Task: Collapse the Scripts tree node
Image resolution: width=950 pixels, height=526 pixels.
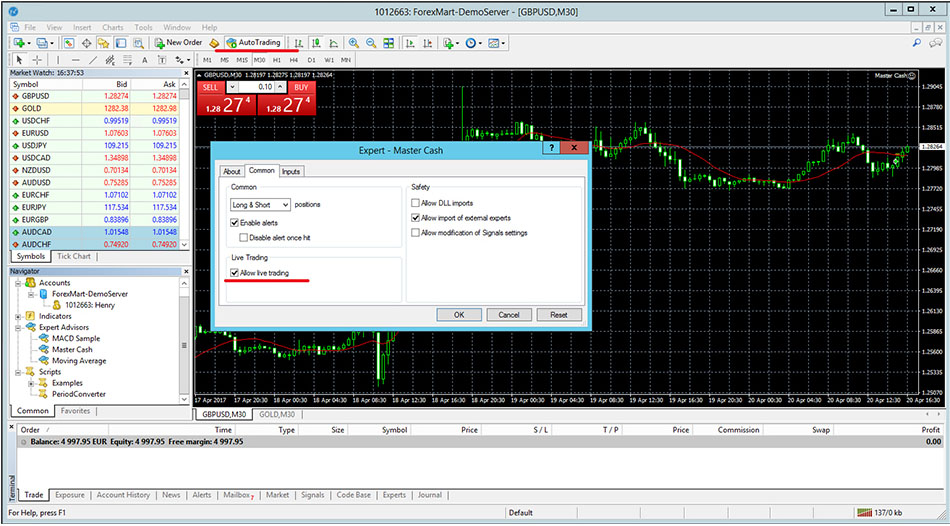Action: 18,372
